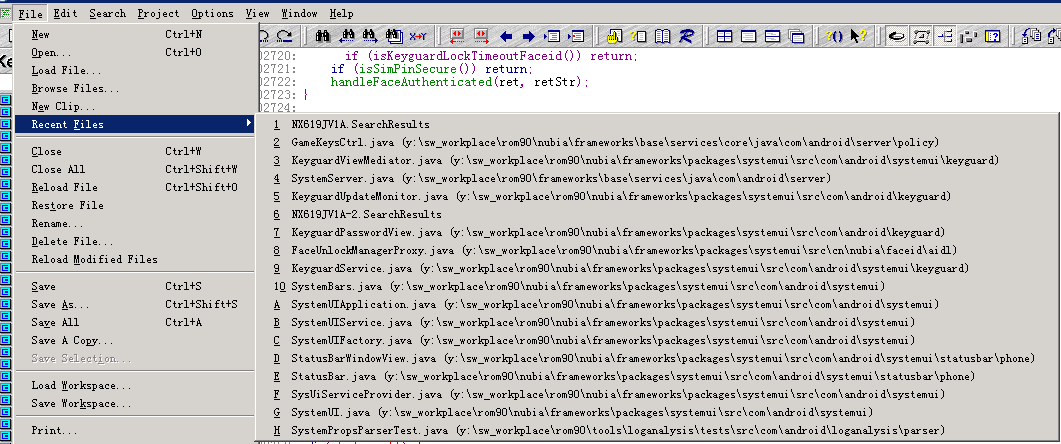Click the red-marked jump list icon
This screenshot has width=1061, height=444.
tap(577, 36)
